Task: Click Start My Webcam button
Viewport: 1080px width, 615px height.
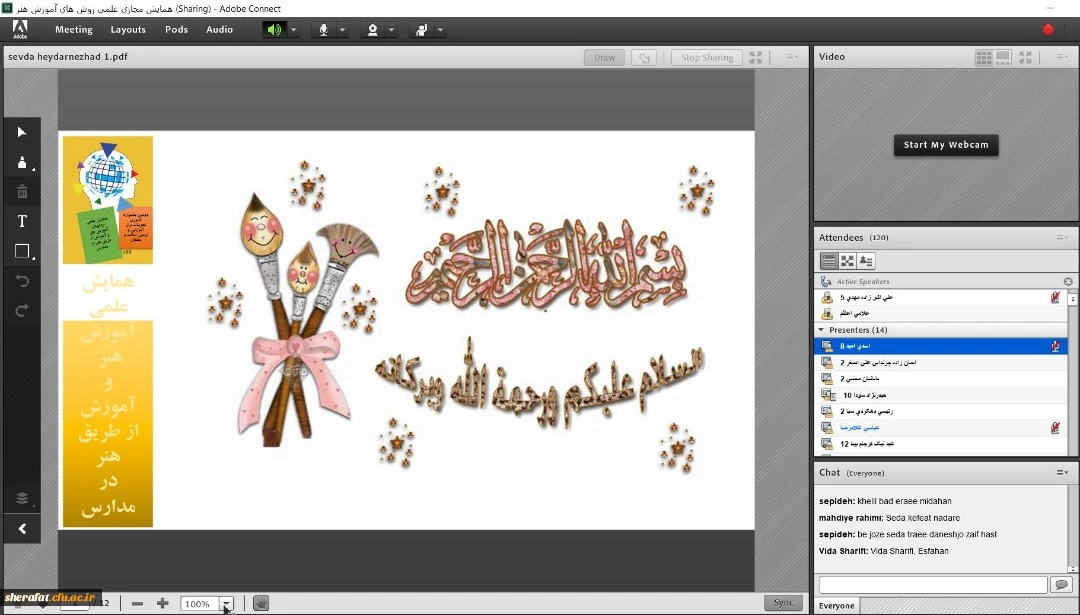Action: (x=945, y=145)
